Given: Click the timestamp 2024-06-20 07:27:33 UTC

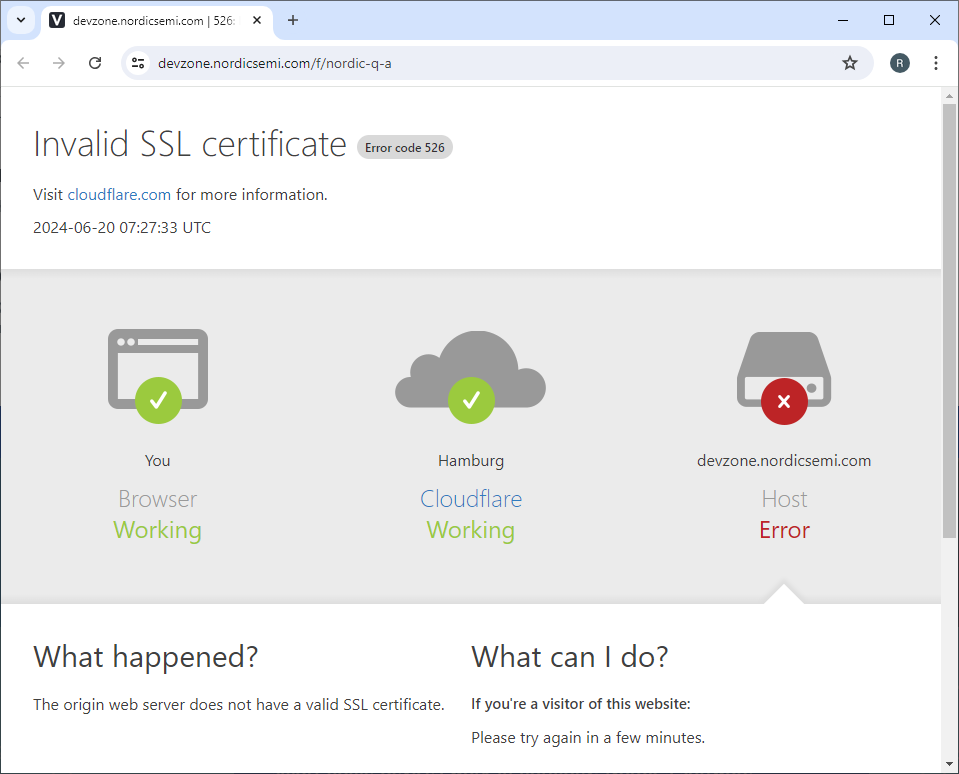Looking at the screenshot, I should point(122,227).
